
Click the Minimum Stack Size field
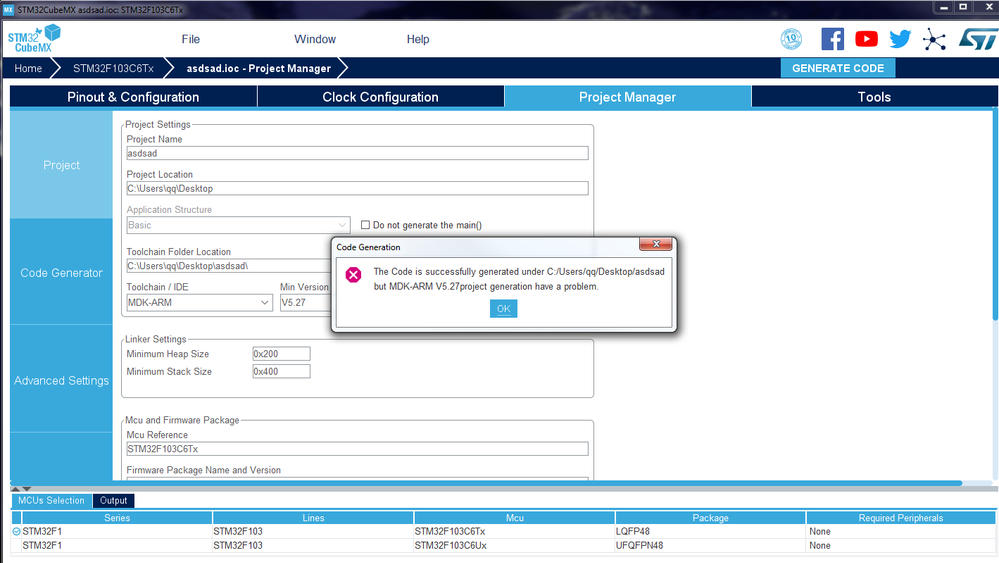[x=281, y=371]
